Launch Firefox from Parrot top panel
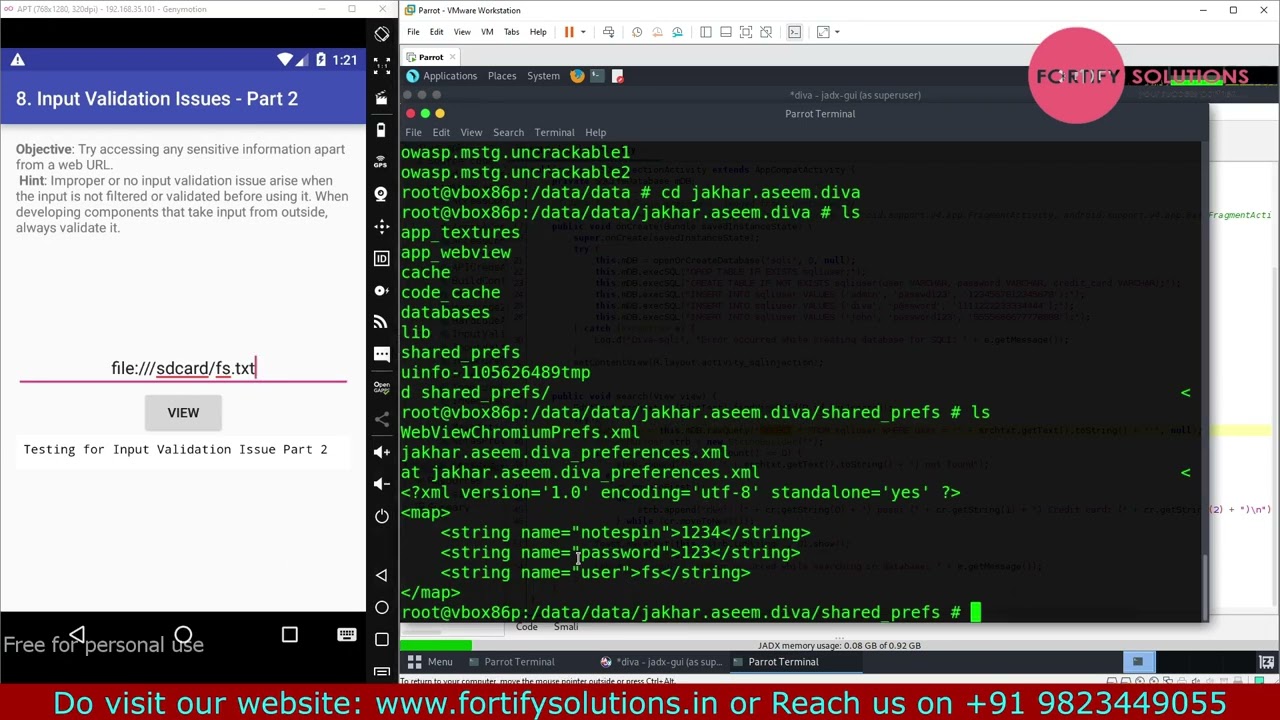1280x720 pixels. click(577, 76)
